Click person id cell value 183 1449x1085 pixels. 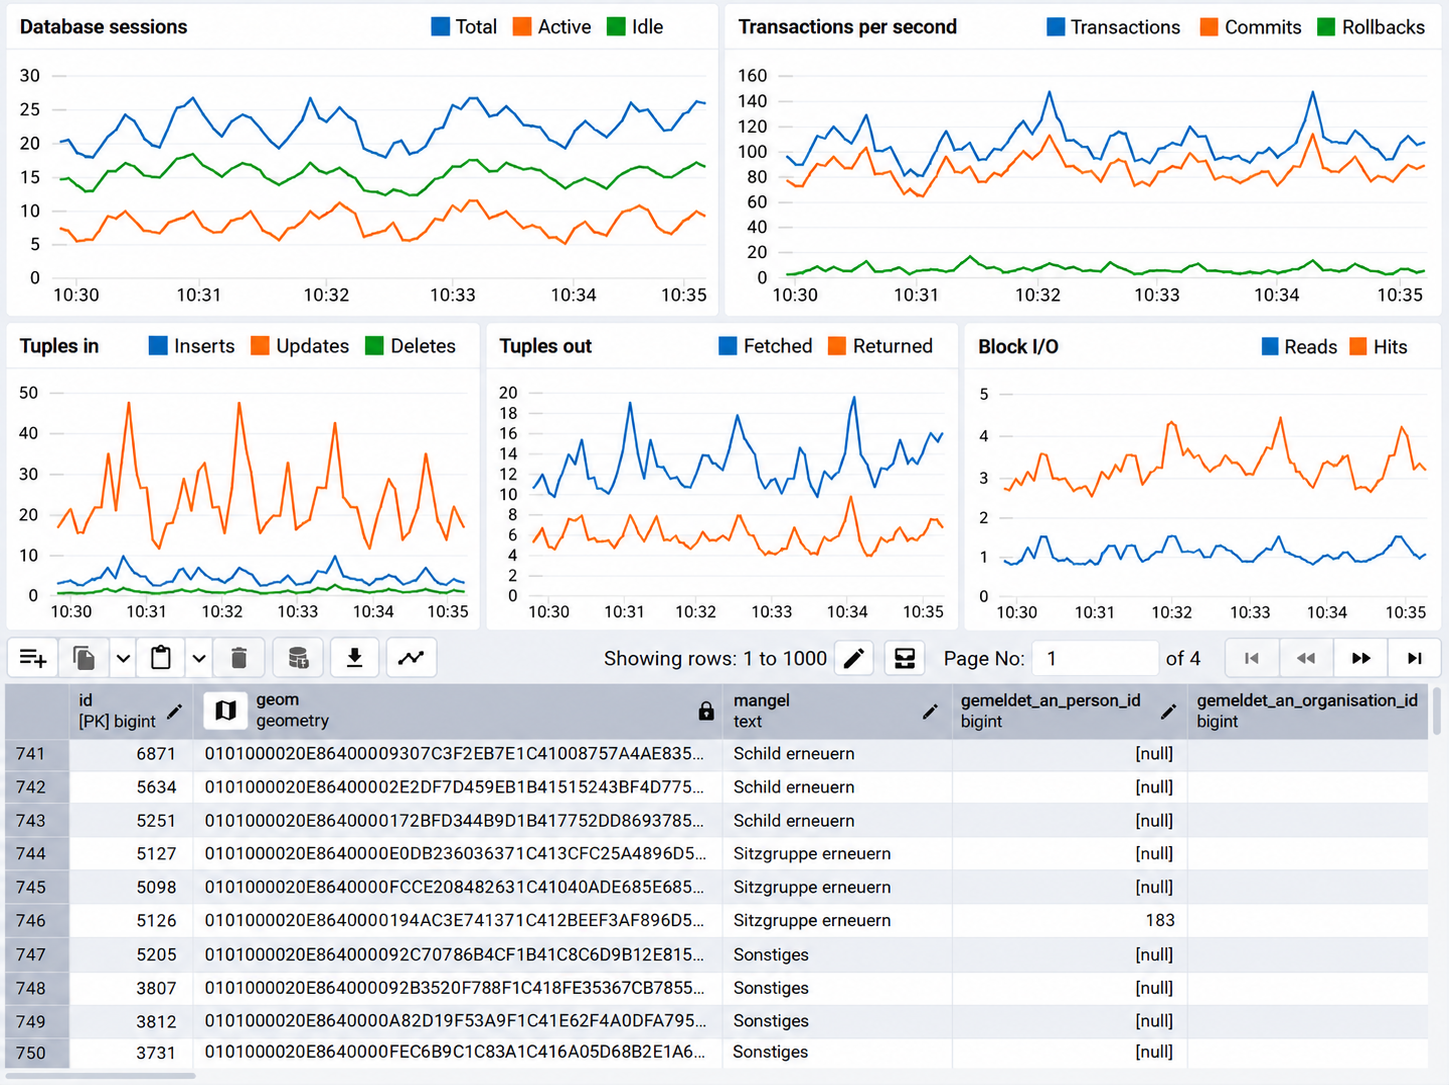click(1069, 920)
